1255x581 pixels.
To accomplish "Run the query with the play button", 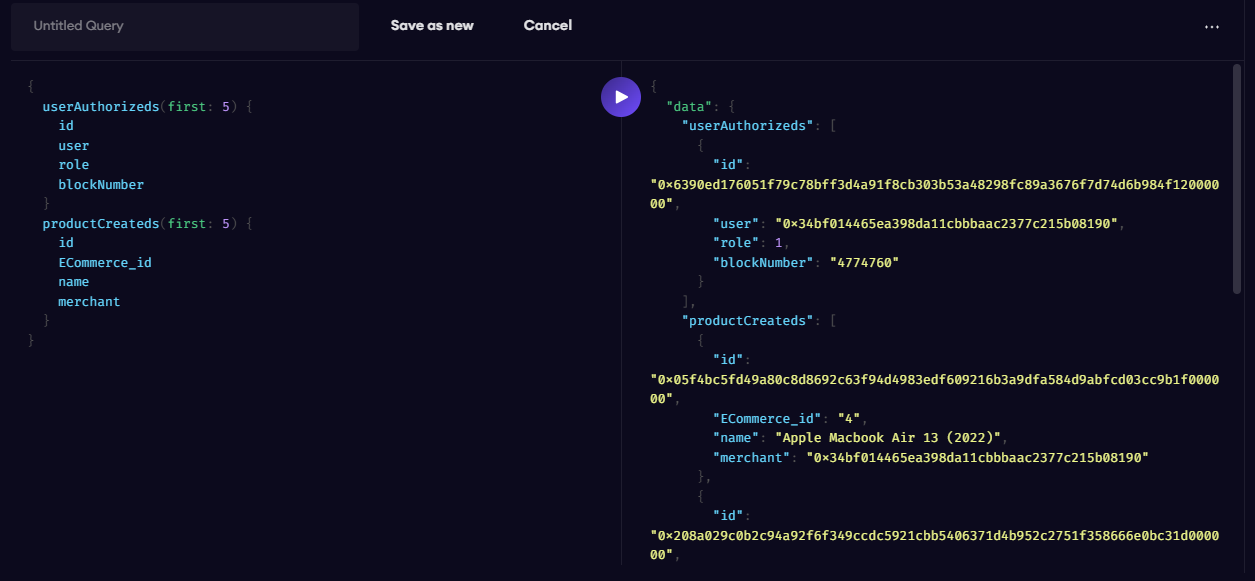I will 621,97.
